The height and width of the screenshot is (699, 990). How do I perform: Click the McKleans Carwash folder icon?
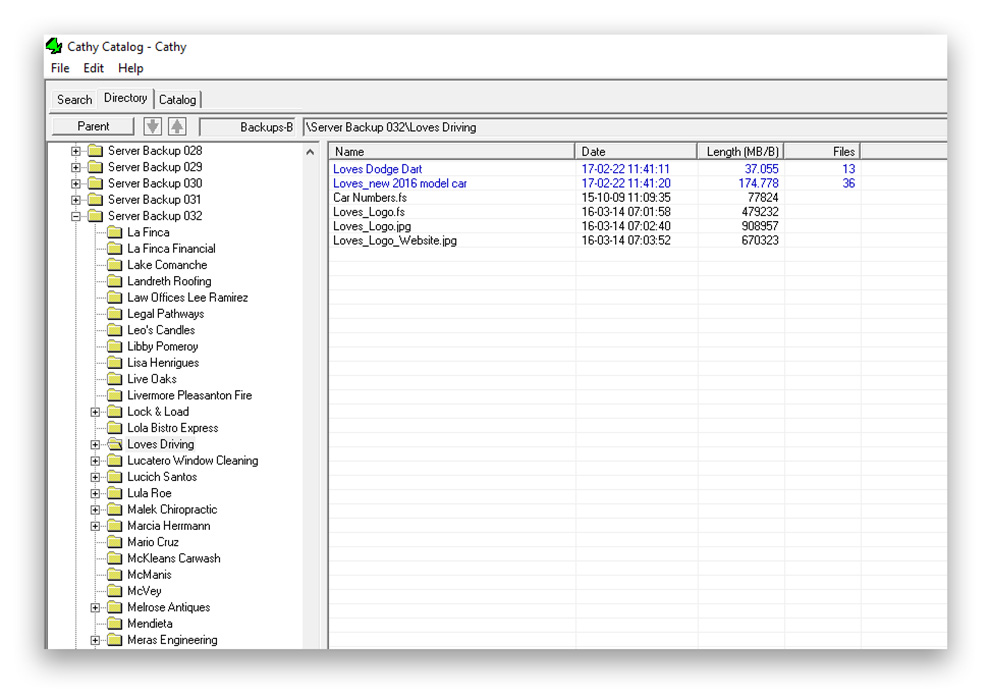114,558
